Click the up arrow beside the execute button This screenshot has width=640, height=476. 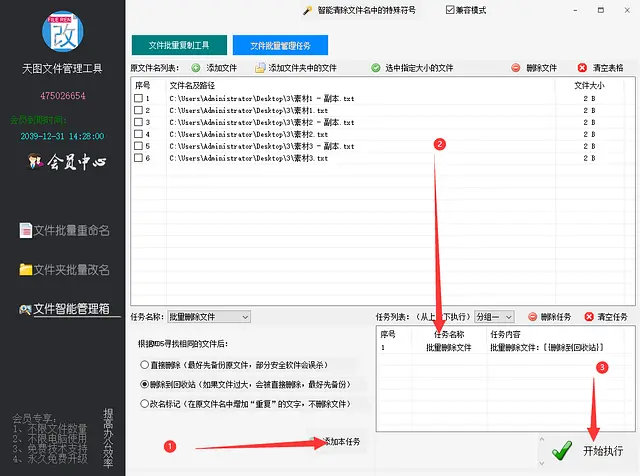[x=542, y=439]
